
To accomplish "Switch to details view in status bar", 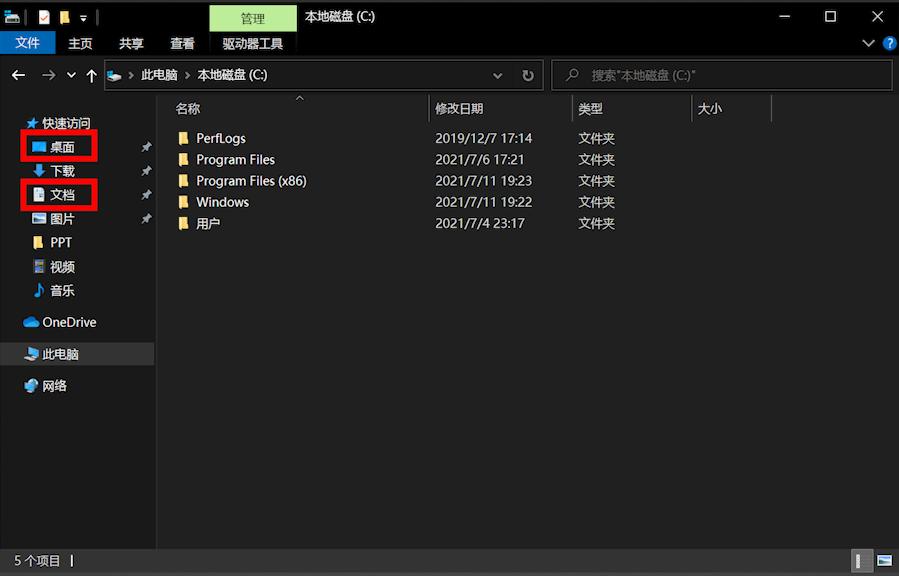I will pos(860,561).
